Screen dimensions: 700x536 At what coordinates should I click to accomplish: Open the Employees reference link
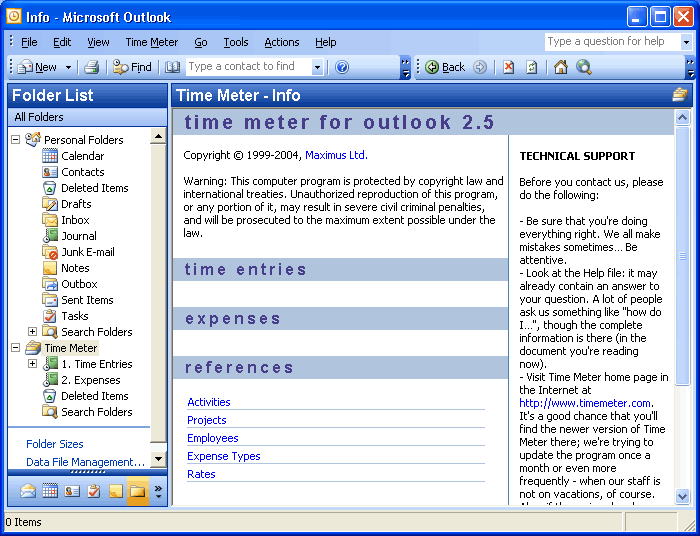pyautogui.click(x=212, y=438)
